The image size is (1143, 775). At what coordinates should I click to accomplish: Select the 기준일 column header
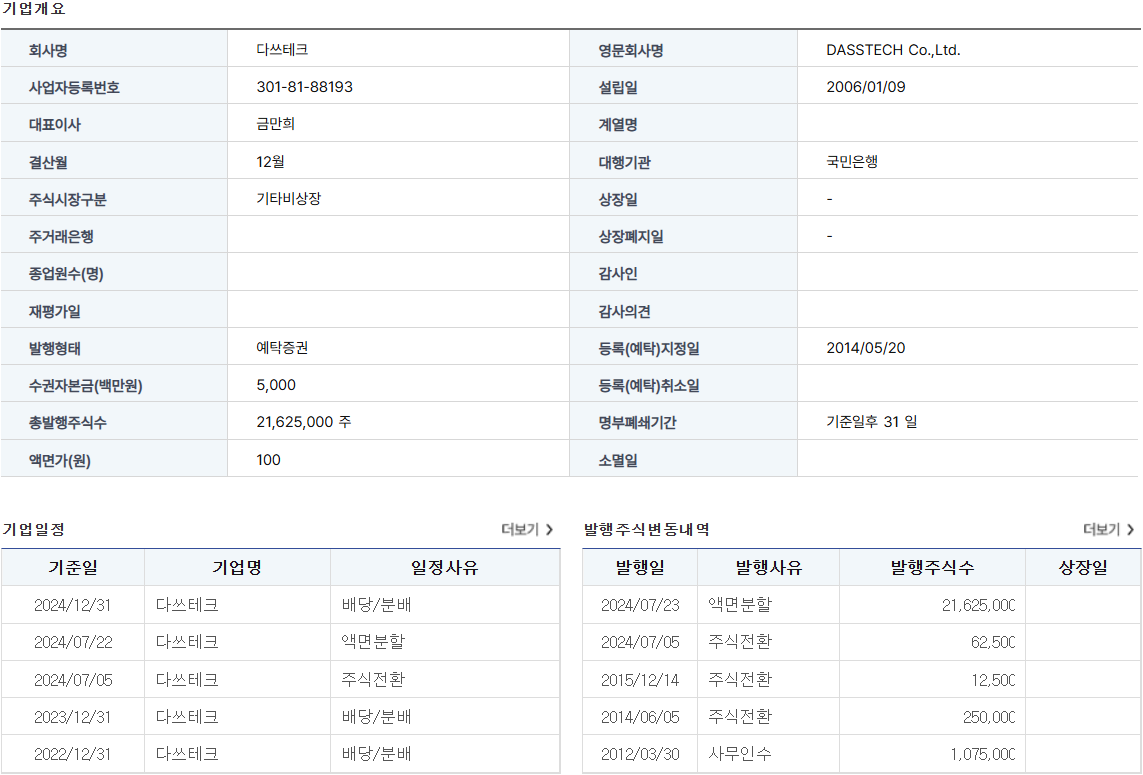click(x=73, y=567)
